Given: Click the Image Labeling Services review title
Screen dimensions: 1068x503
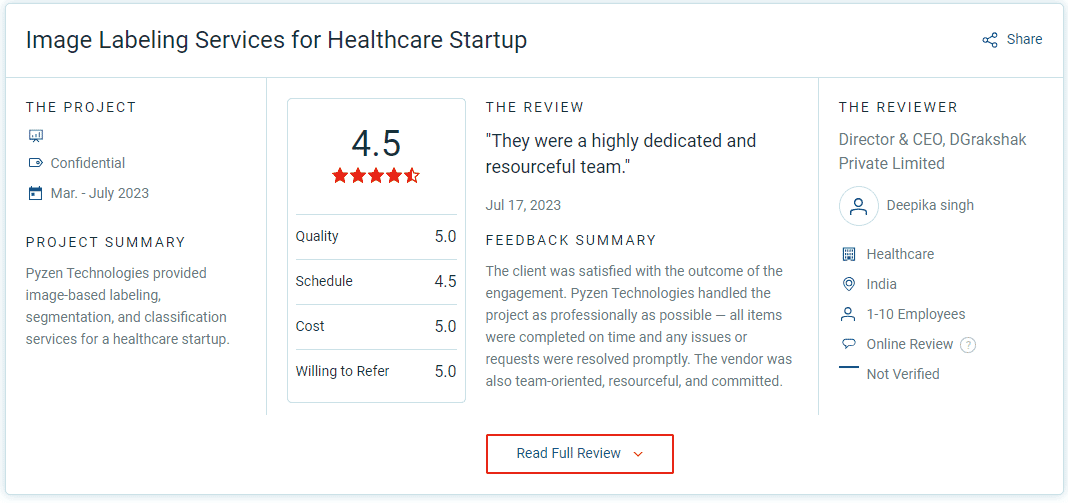Looking at the screenshot, I should pyautogui.click(x=276, y=40).
